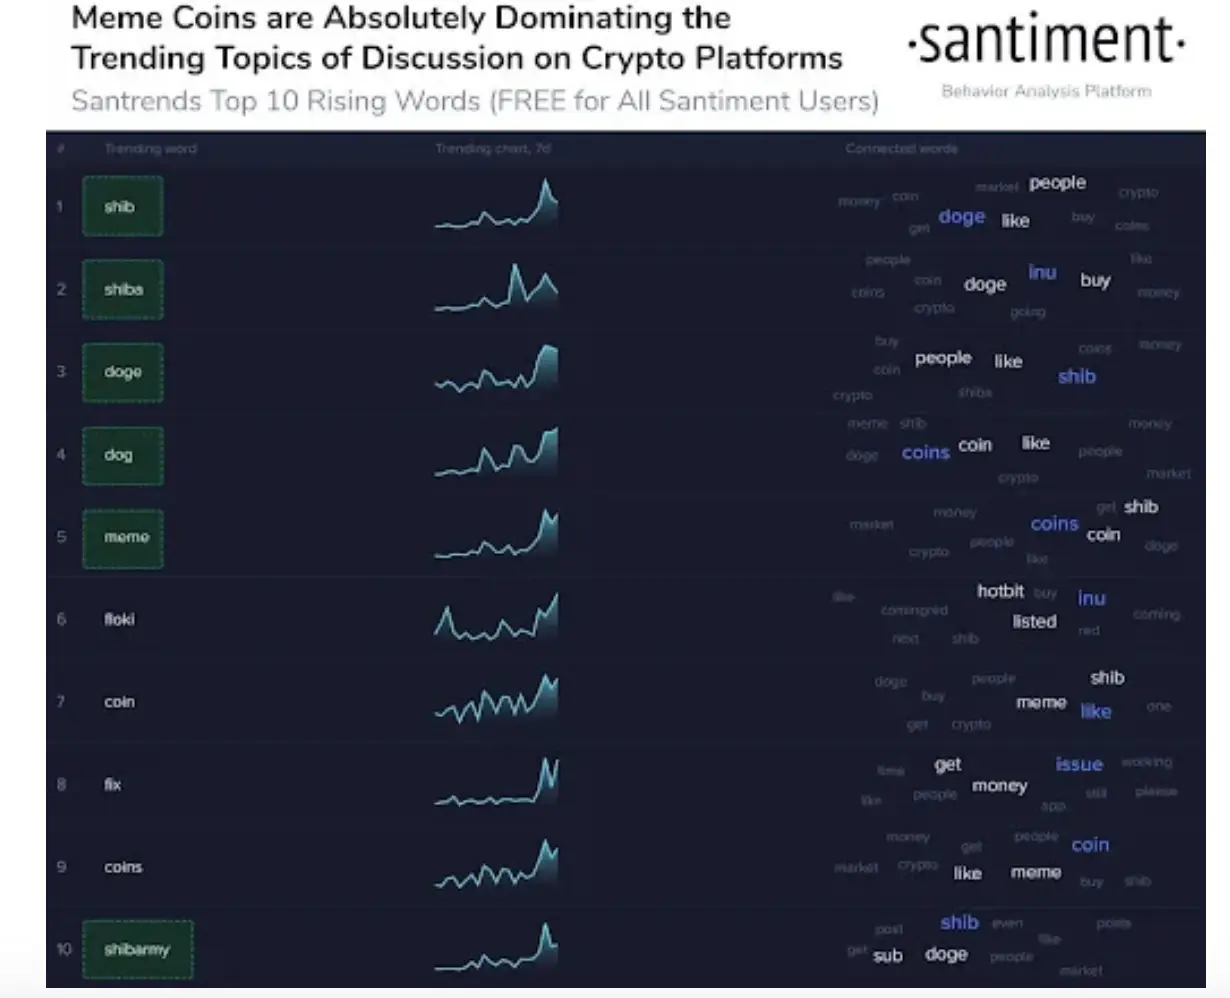Click the dog trending word badge
The width and height of the screenshot is (1230, 998).
pyautogui.click(x=122, y=455)
